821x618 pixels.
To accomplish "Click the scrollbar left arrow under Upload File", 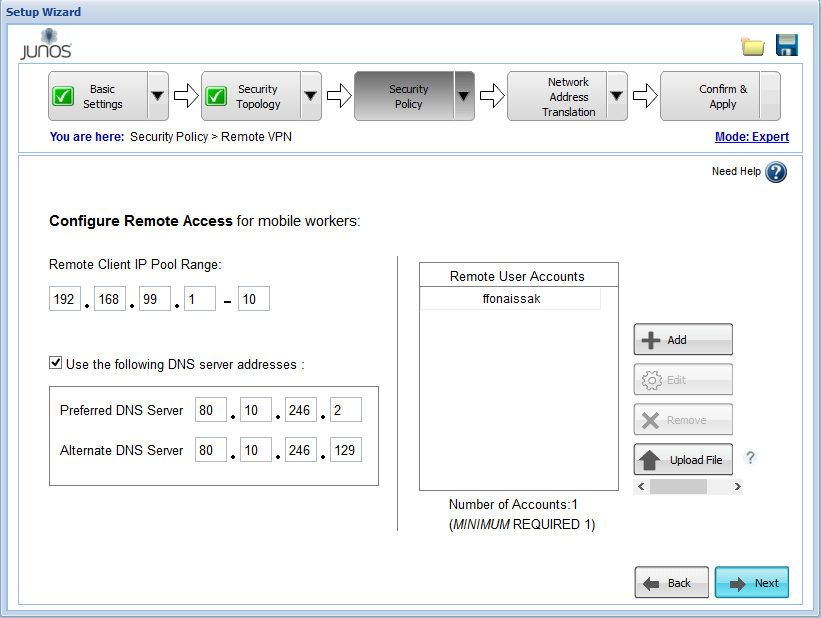I will click(x=641, y=487).
